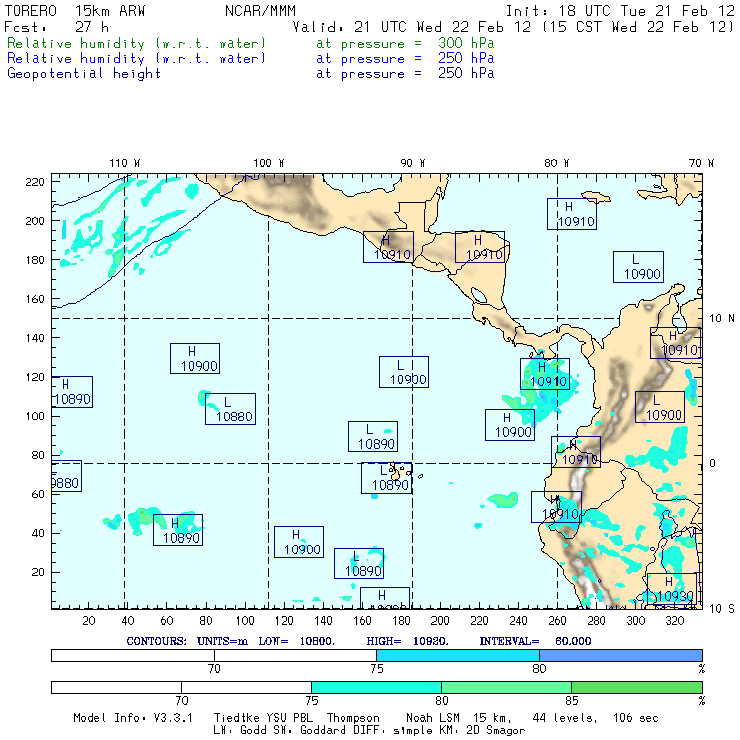Click the H 10930 high-pressure label
Image resolution: width=740 pixels, height=740 pixels.
pos(671,588)
